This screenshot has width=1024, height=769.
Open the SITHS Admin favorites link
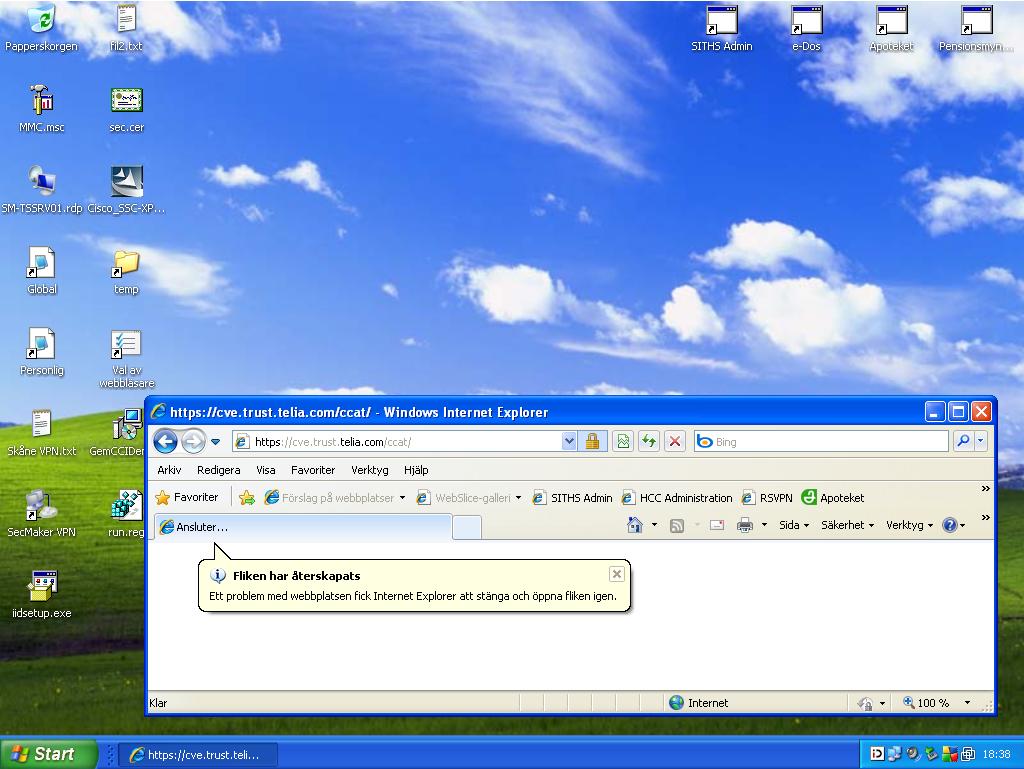coord(572,498)
